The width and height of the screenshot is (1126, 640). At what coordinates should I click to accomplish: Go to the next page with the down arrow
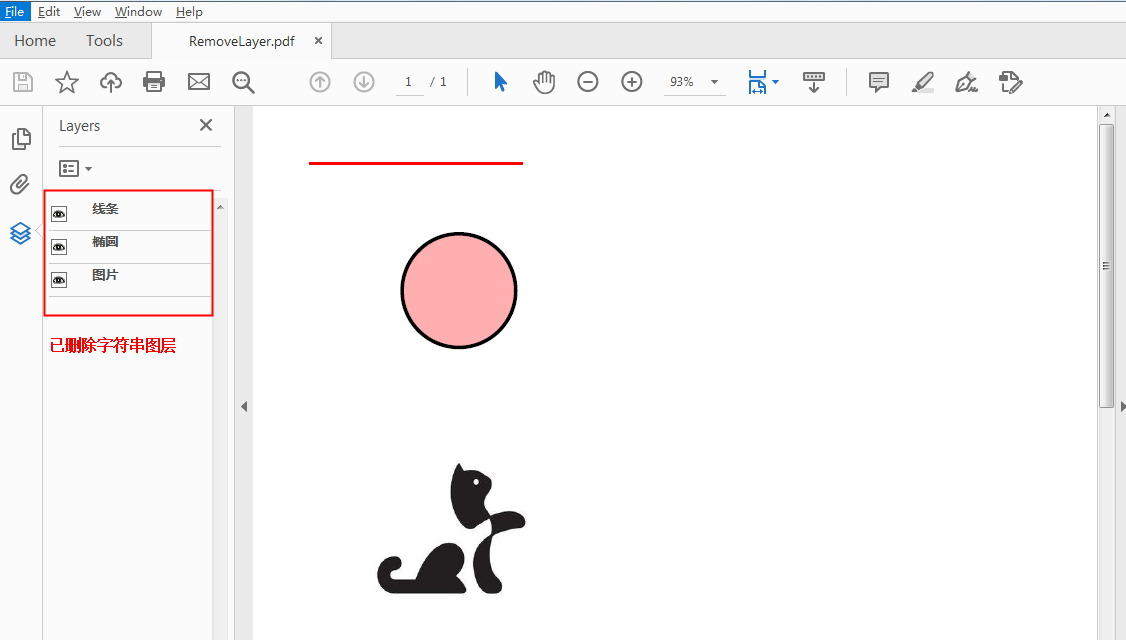(364, 82)
